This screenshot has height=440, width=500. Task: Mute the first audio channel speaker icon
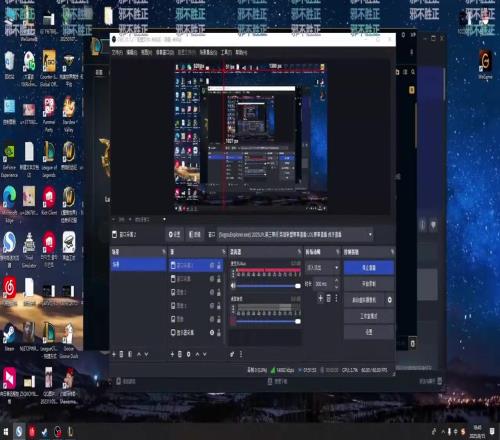pos(233,286)
